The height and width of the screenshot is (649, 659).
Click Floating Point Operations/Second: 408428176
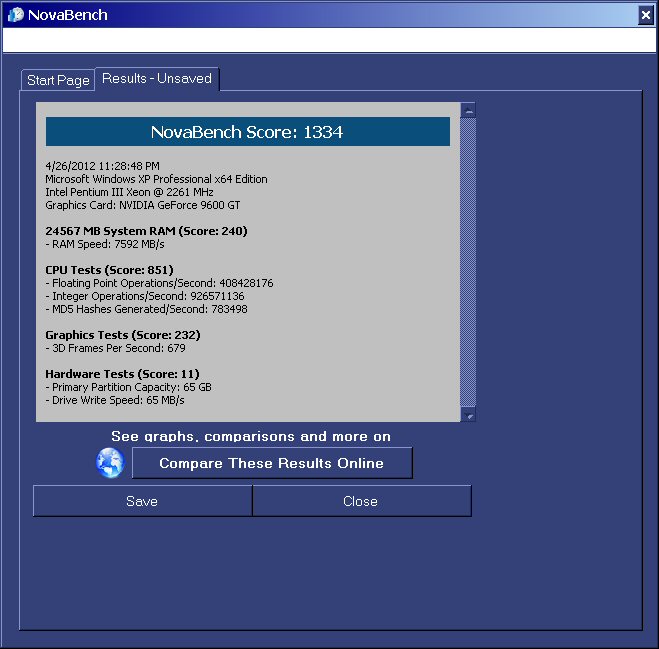159,283
